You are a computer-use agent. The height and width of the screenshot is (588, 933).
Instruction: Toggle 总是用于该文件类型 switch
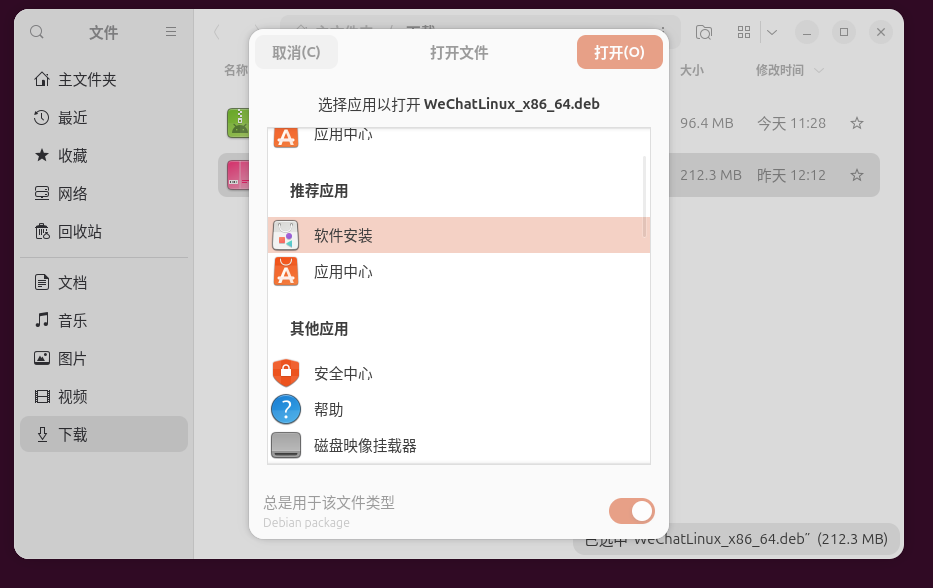(x=631, y=511)
